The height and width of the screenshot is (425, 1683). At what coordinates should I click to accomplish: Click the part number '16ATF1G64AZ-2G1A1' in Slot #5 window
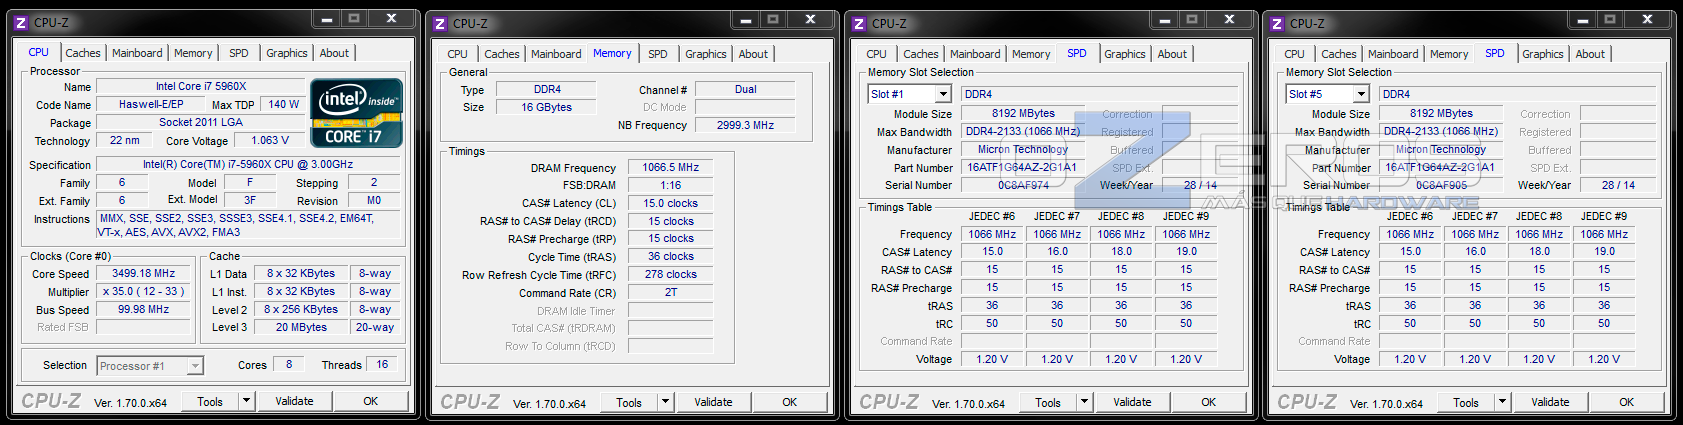pyautogui.click(x=1441, y=167)
